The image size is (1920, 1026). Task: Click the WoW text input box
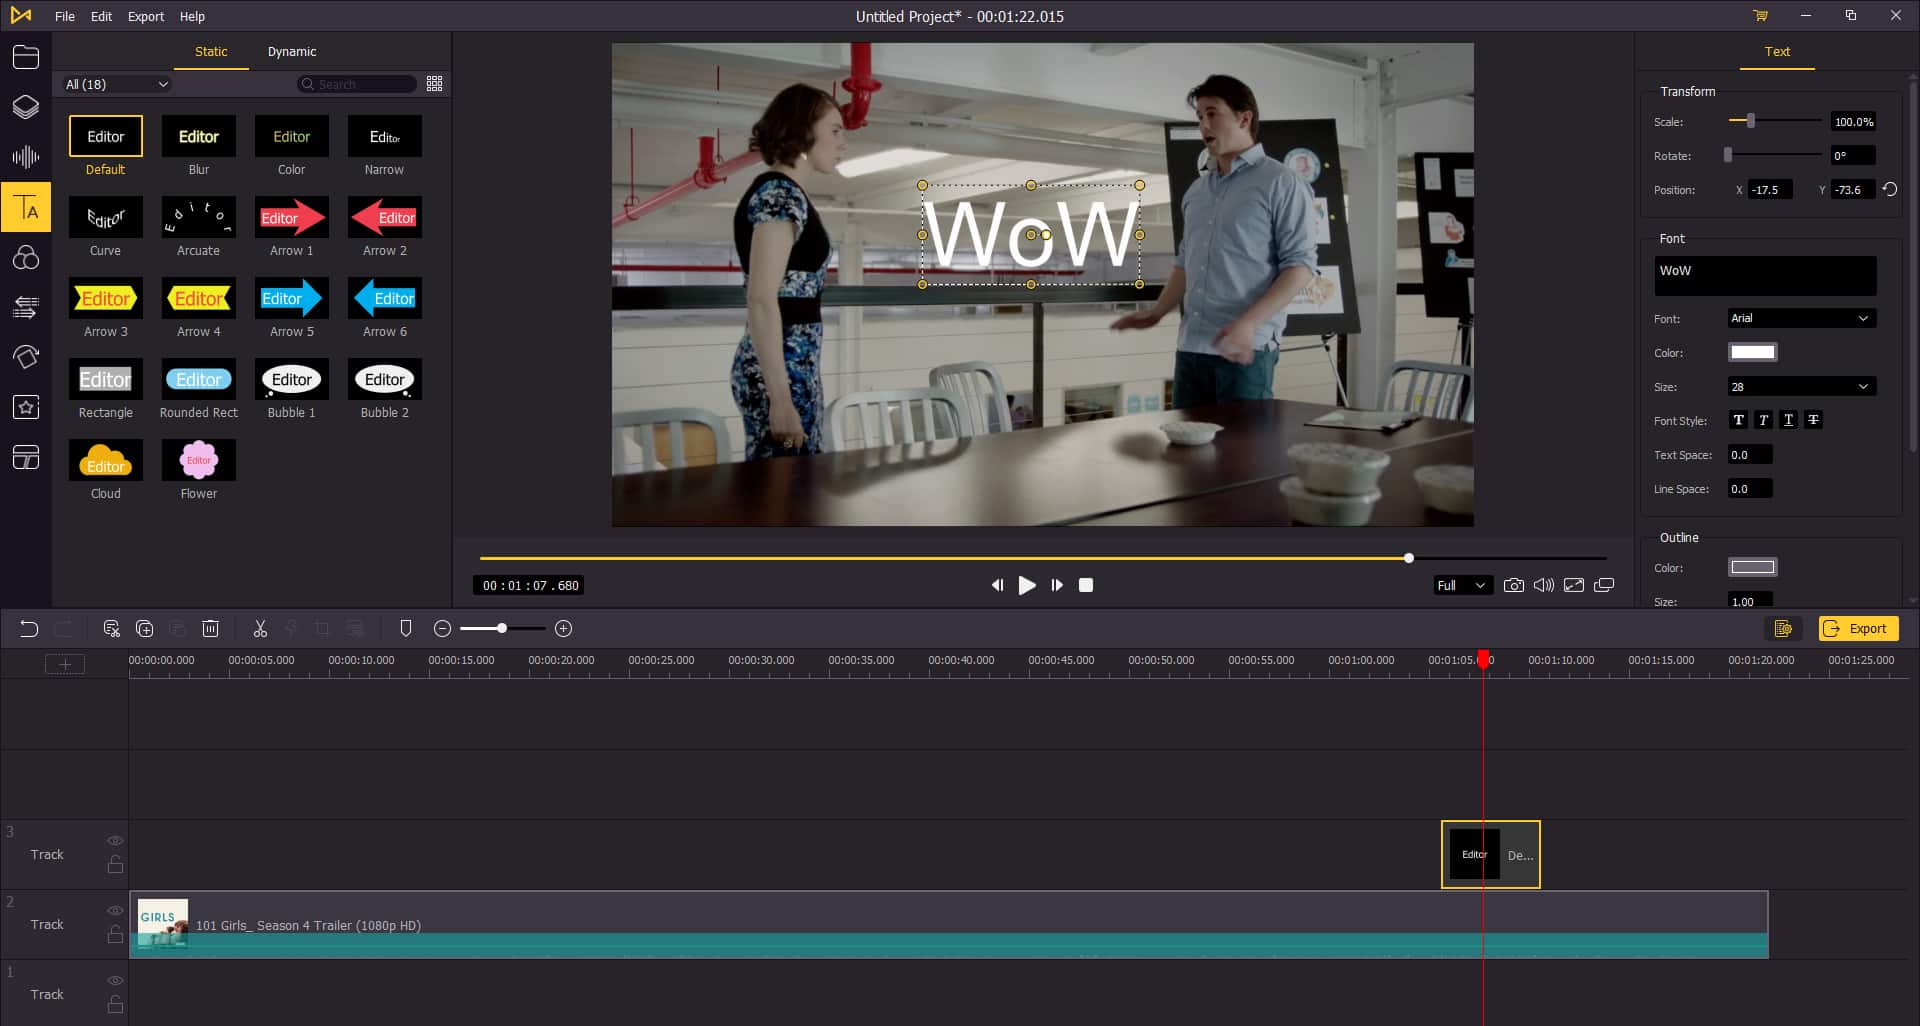pyautogui.click(x=1765, y=275)
